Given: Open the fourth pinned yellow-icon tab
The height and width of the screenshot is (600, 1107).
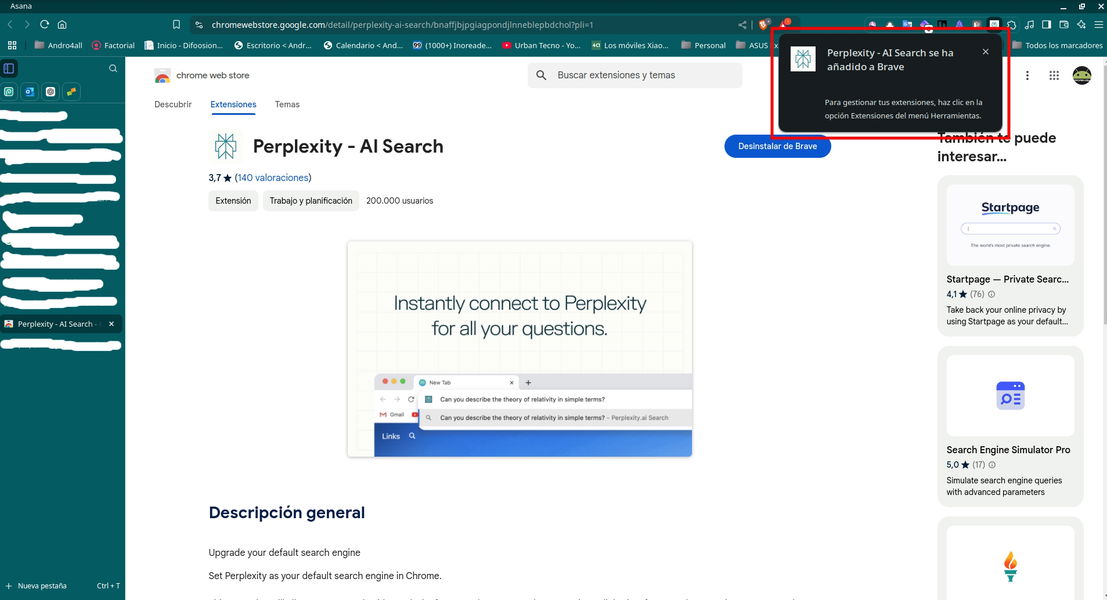Looking at the screenshot, I should (x=71, y=92).
